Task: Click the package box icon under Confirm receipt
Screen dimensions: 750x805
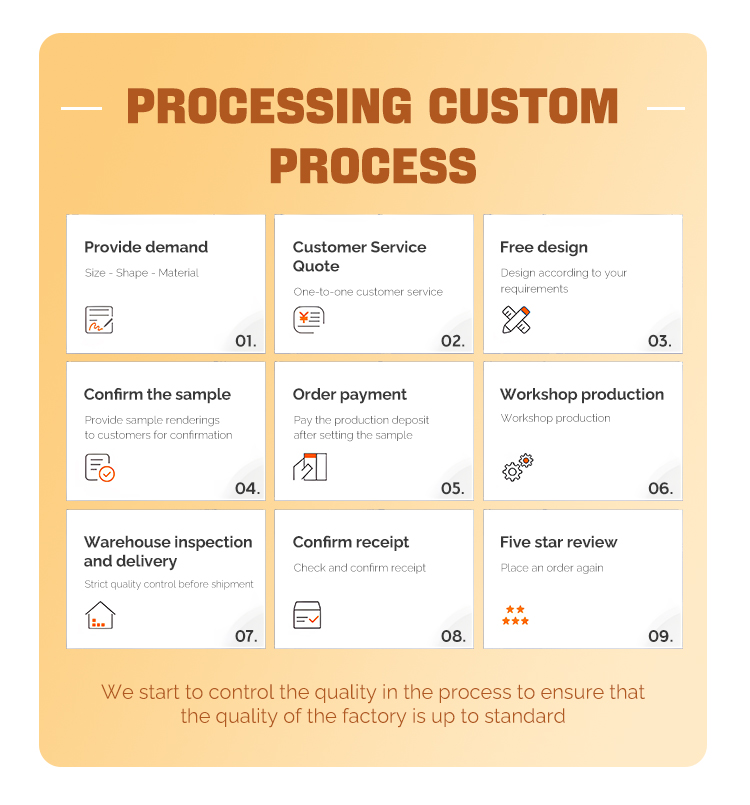Action: click(307, 615)
